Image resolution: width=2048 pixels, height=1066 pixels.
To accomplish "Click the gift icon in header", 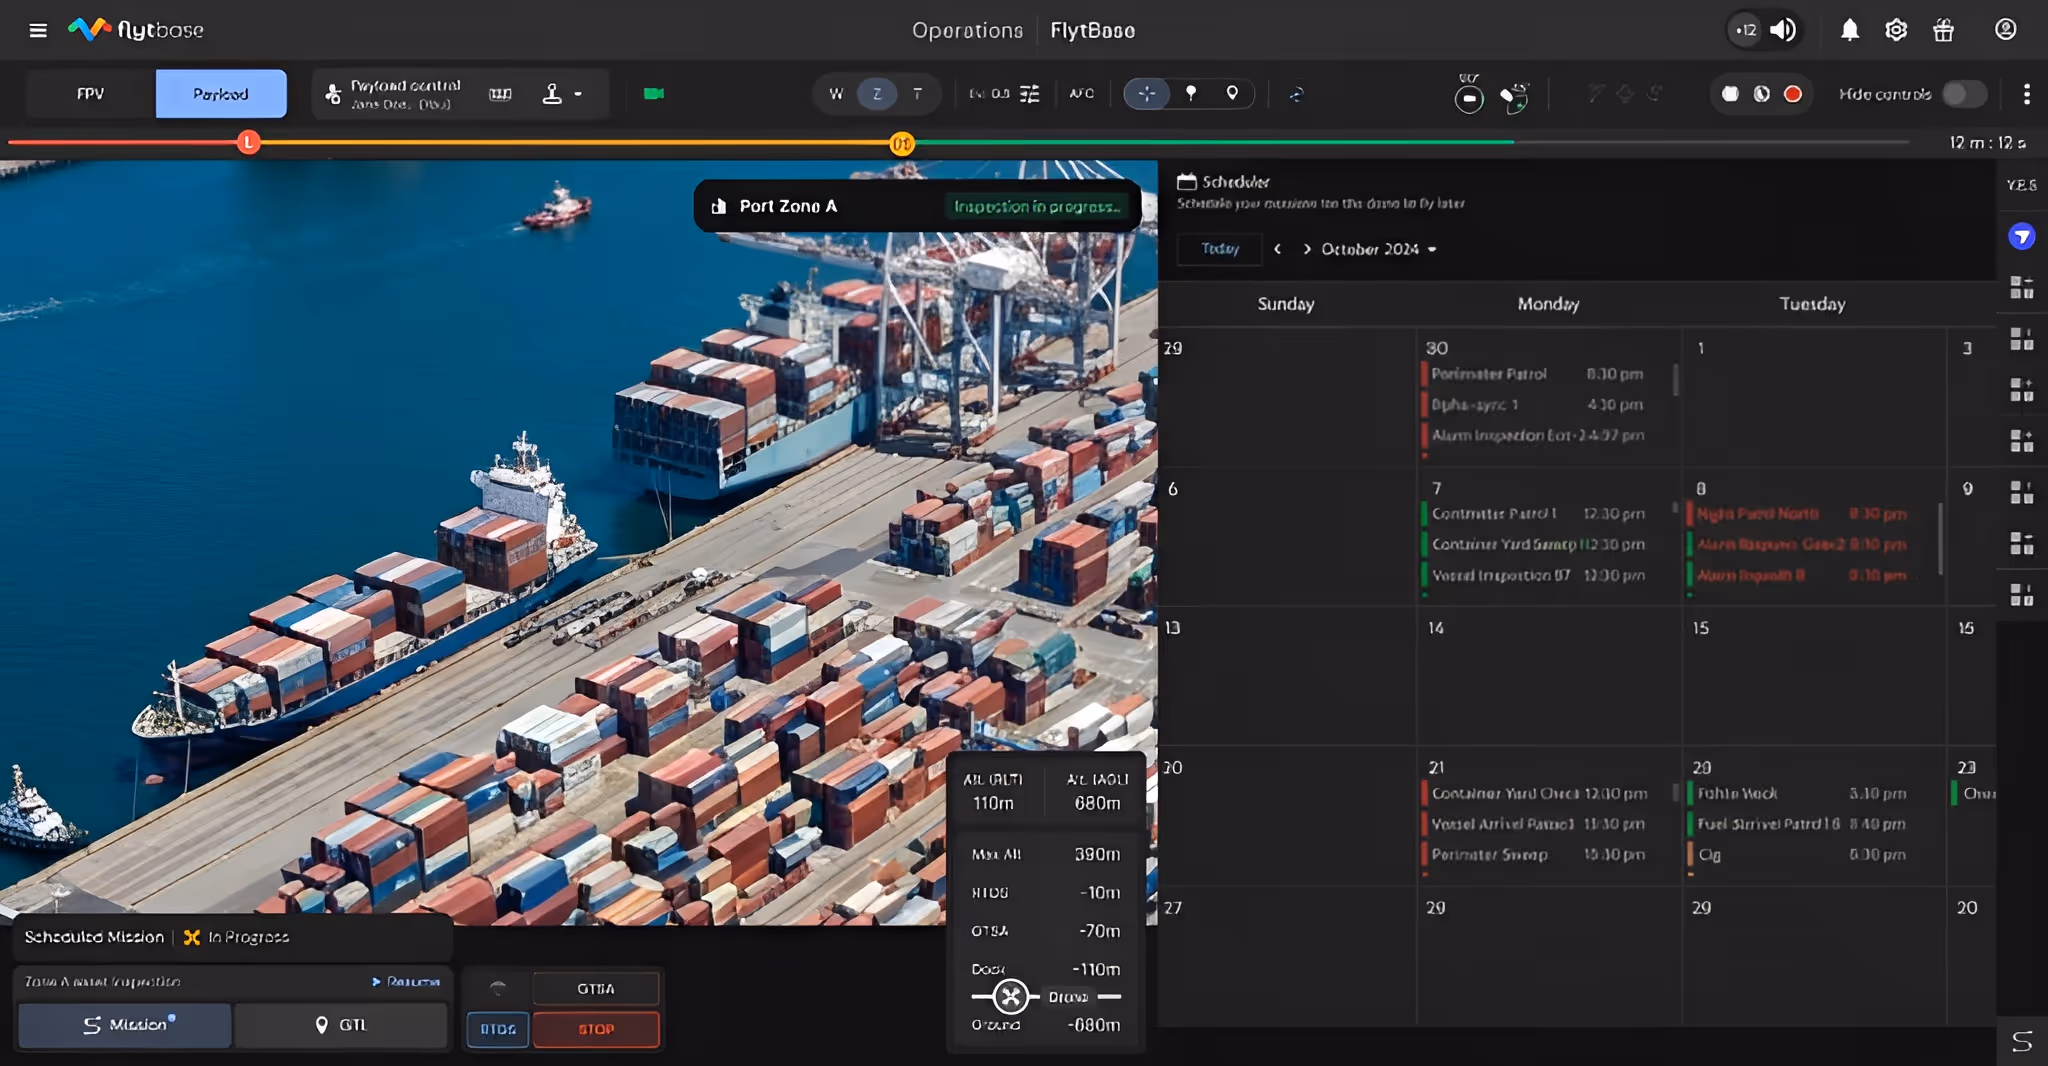I will point(1943,30).
